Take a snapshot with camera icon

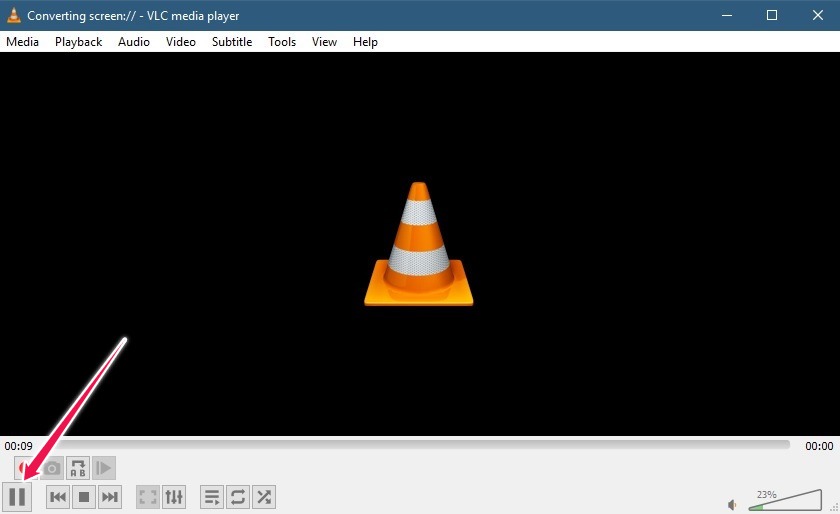point(52,468)
